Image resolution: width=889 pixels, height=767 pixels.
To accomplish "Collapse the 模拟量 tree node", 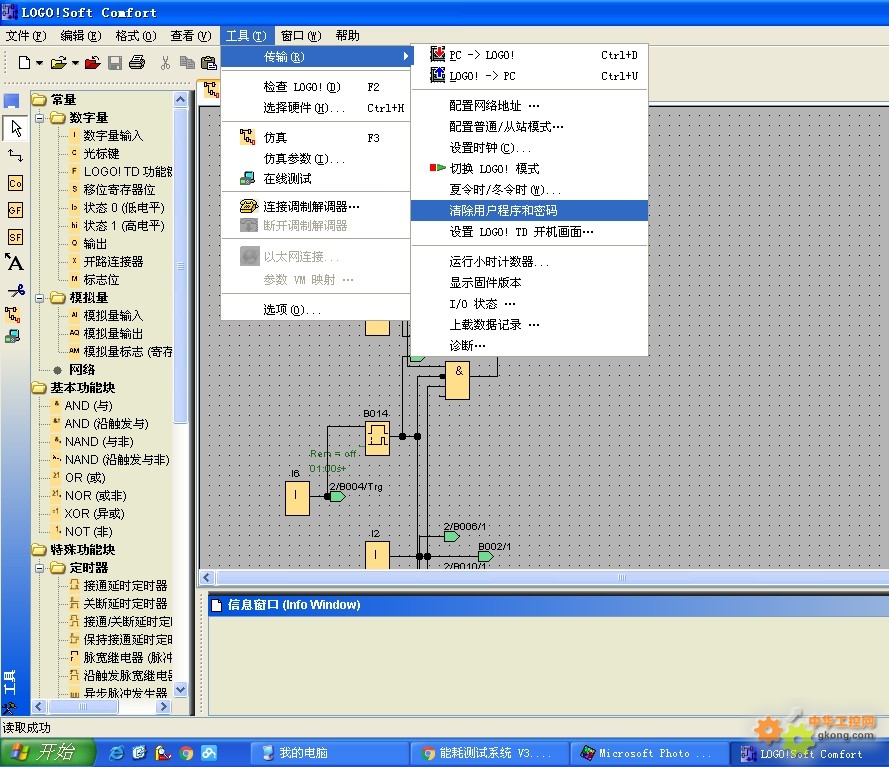I will click(x=40, y=298).
